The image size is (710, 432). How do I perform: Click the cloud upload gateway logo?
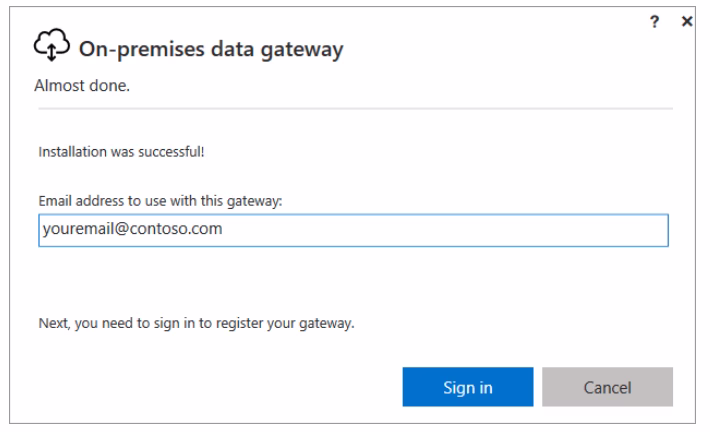tap(52, 45)
